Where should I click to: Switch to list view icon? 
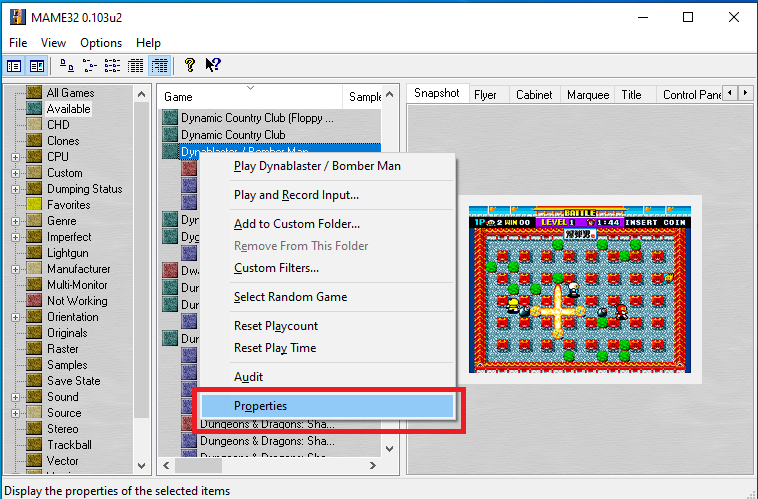tap(112, 65)
